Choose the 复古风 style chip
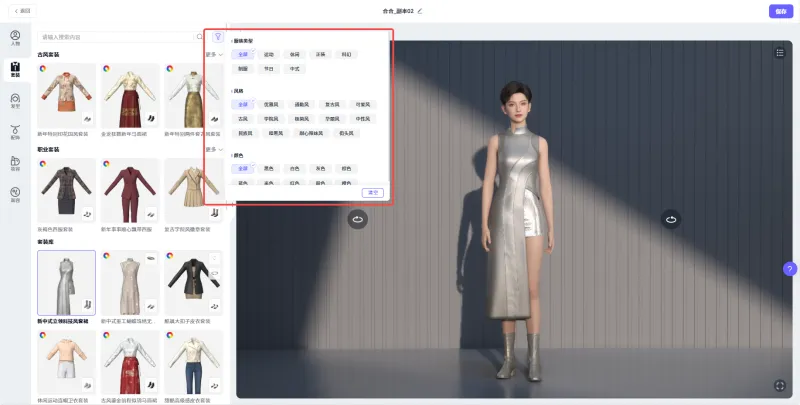This screenshot has width=800, height=405. coord(332,104)
